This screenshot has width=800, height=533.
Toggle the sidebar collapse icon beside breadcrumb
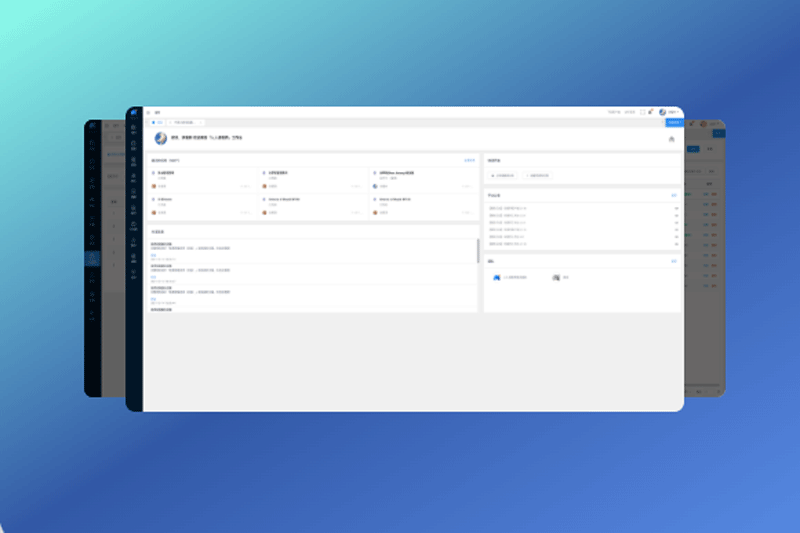pos(148,113)
